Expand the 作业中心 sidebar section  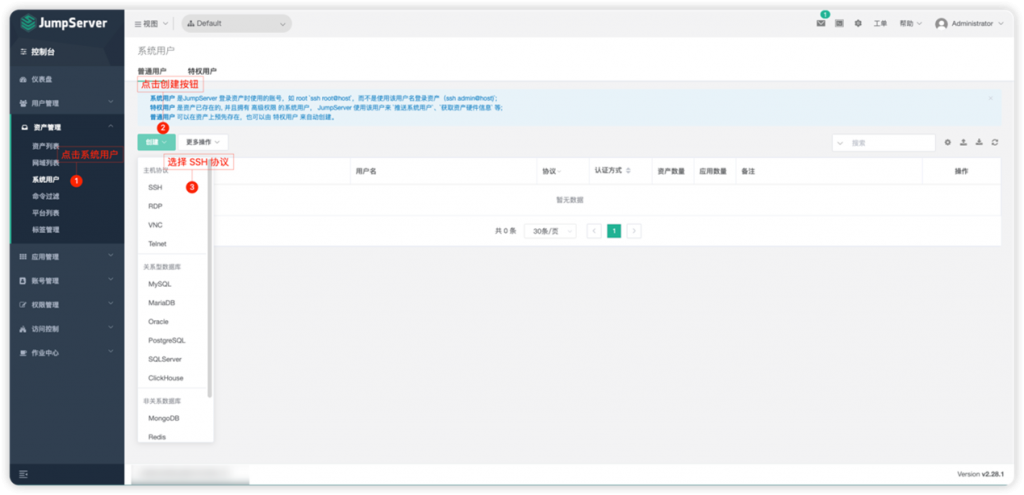(x=110, y=353)
